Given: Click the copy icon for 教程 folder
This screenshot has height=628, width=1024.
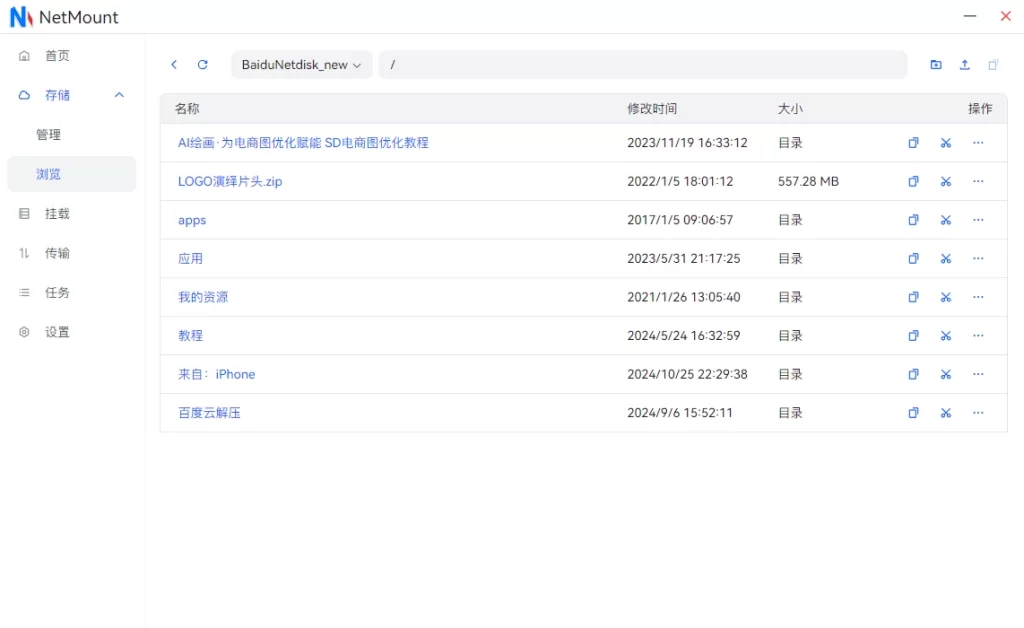Looking at the screenshot, I should (x=913, y=336).
